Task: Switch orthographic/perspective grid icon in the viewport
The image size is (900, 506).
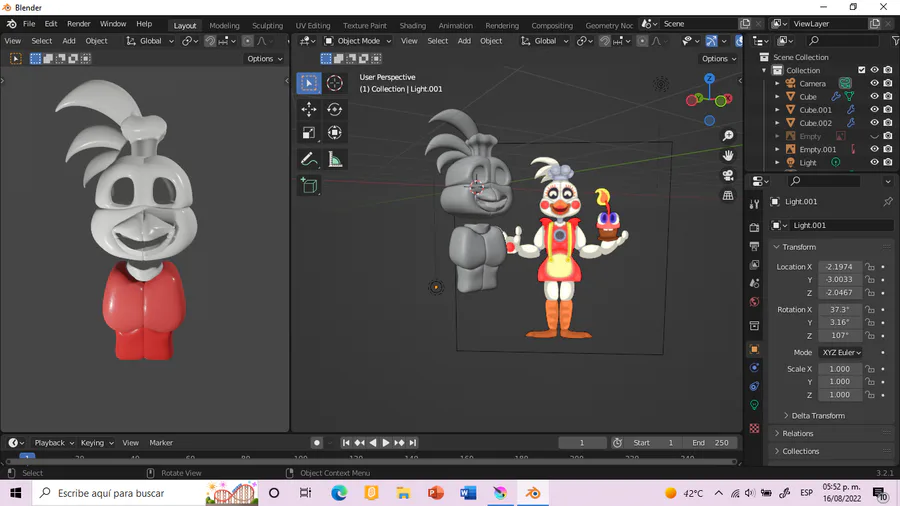Action: (x=728, y=196)
